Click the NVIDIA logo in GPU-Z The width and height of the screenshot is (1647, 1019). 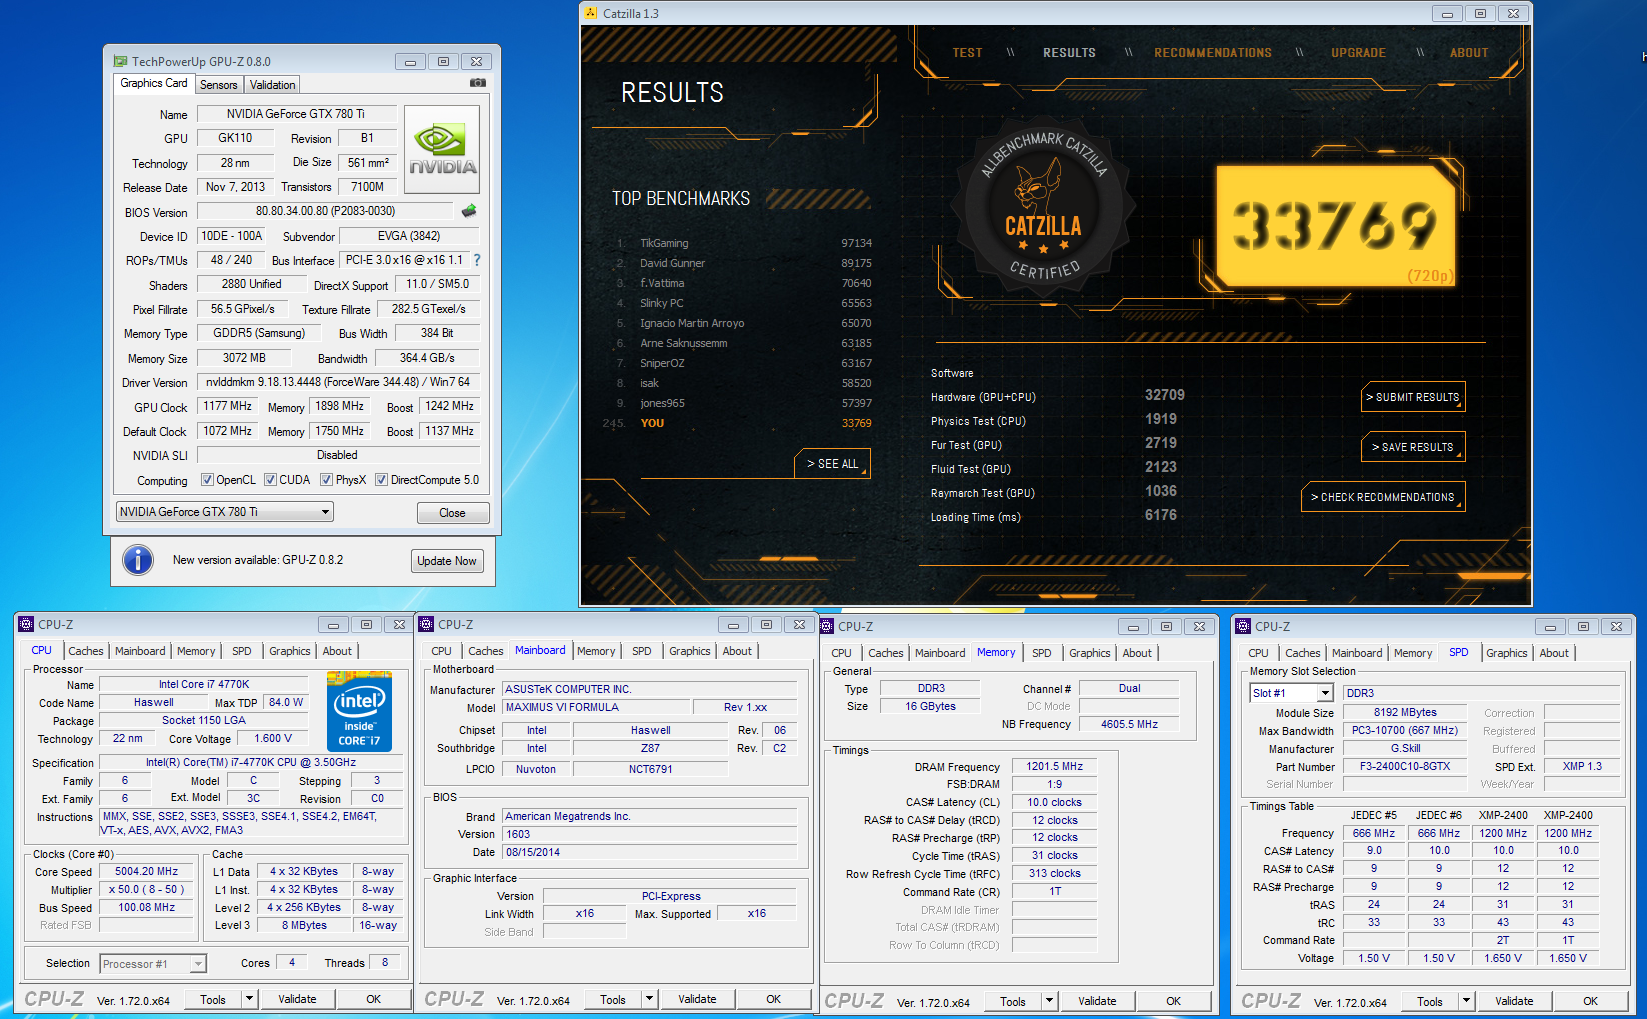pos(442,150)
